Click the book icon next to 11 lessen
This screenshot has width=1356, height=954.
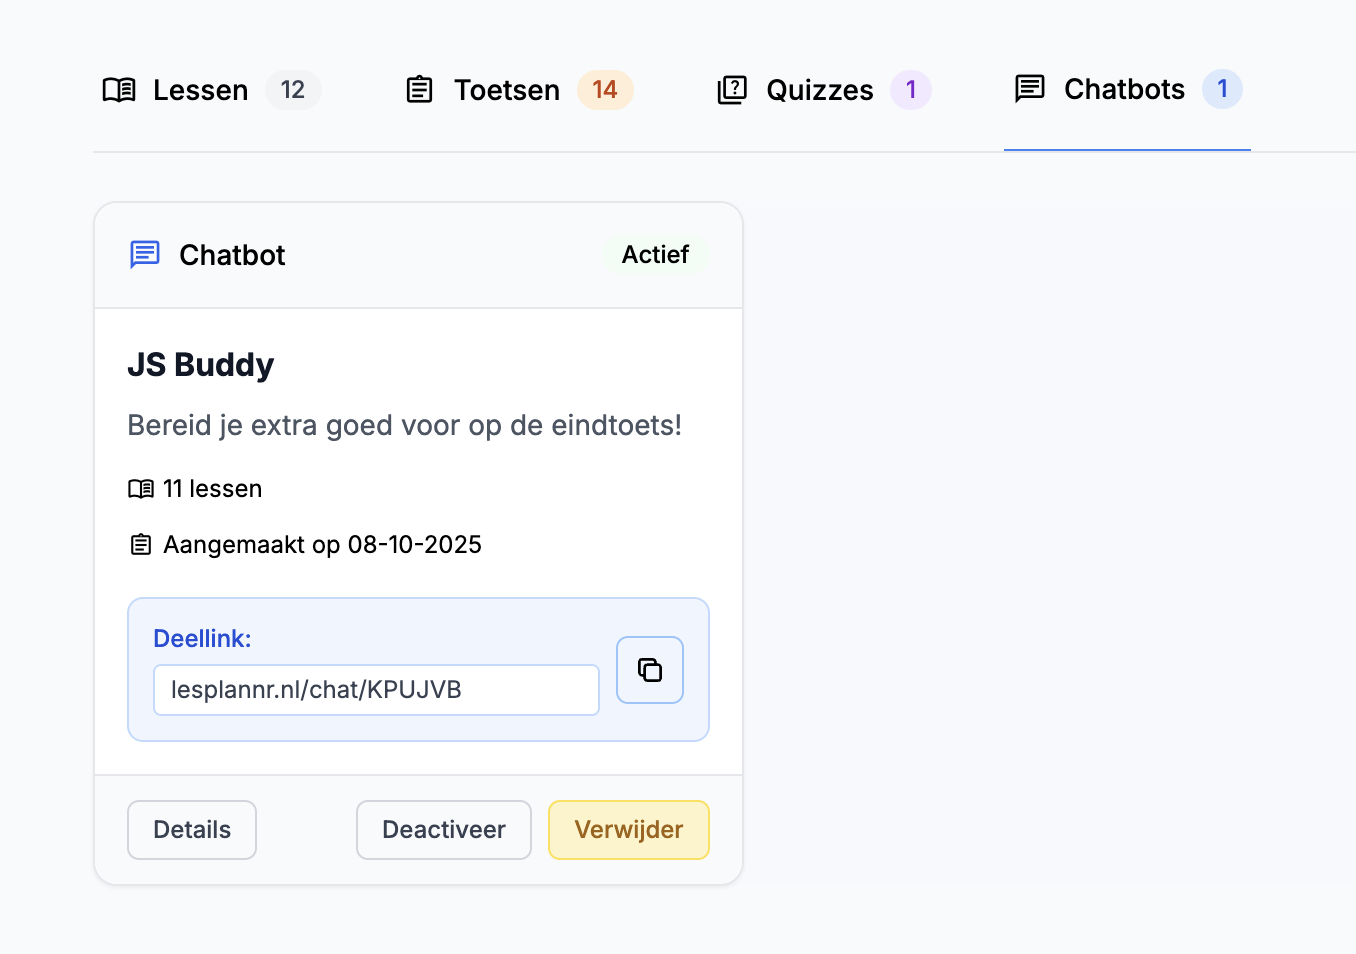point(141,489)
